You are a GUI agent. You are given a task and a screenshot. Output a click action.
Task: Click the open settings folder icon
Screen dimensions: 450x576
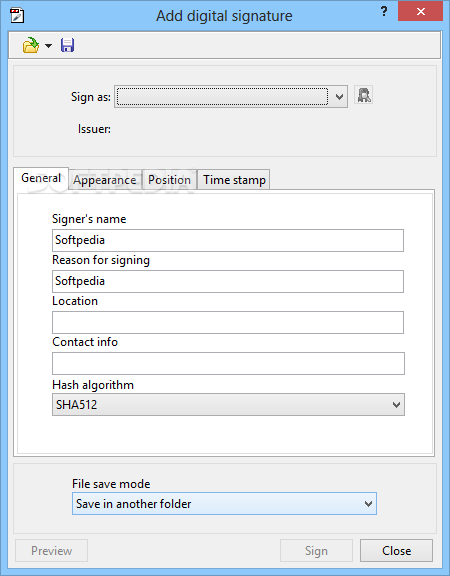[31, 46]
